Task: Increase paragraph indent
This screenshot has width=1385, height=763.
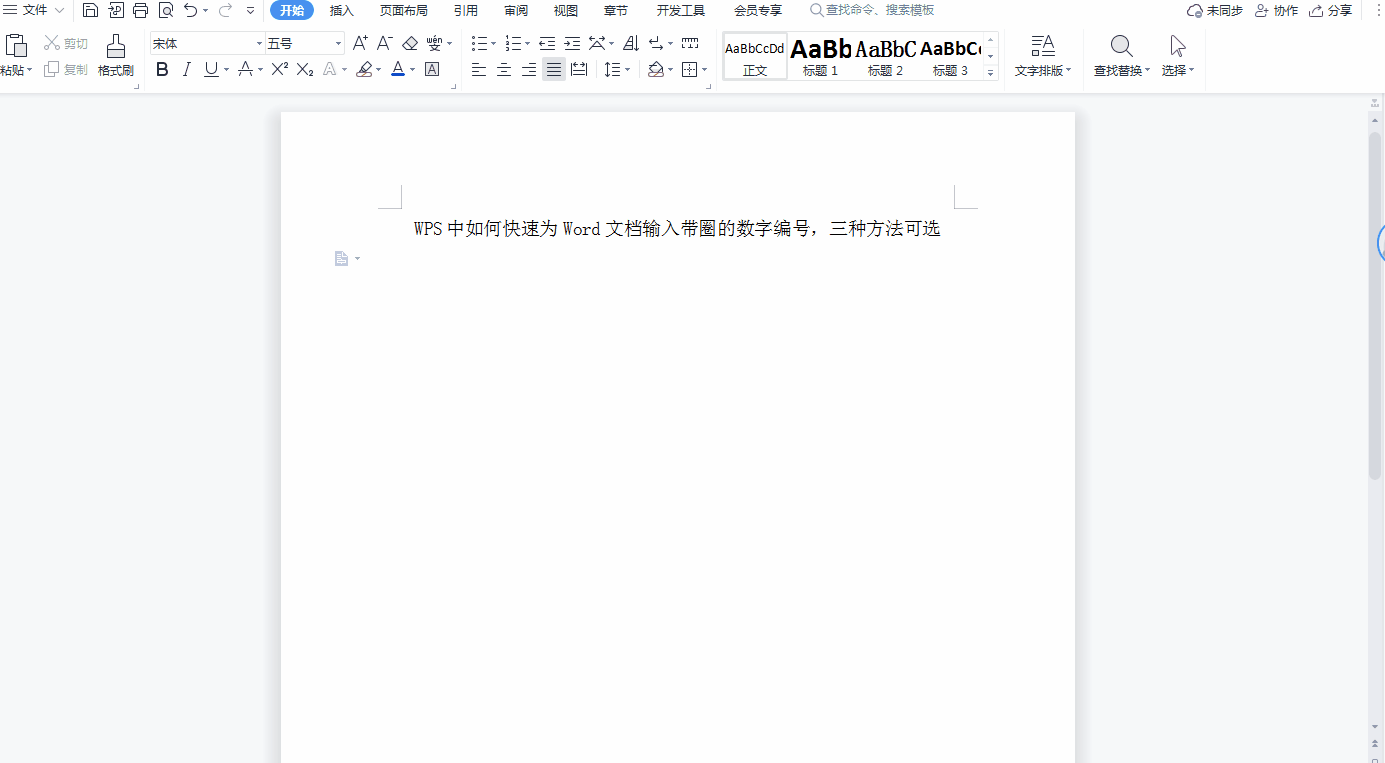Action: click(x=572, y=43)
